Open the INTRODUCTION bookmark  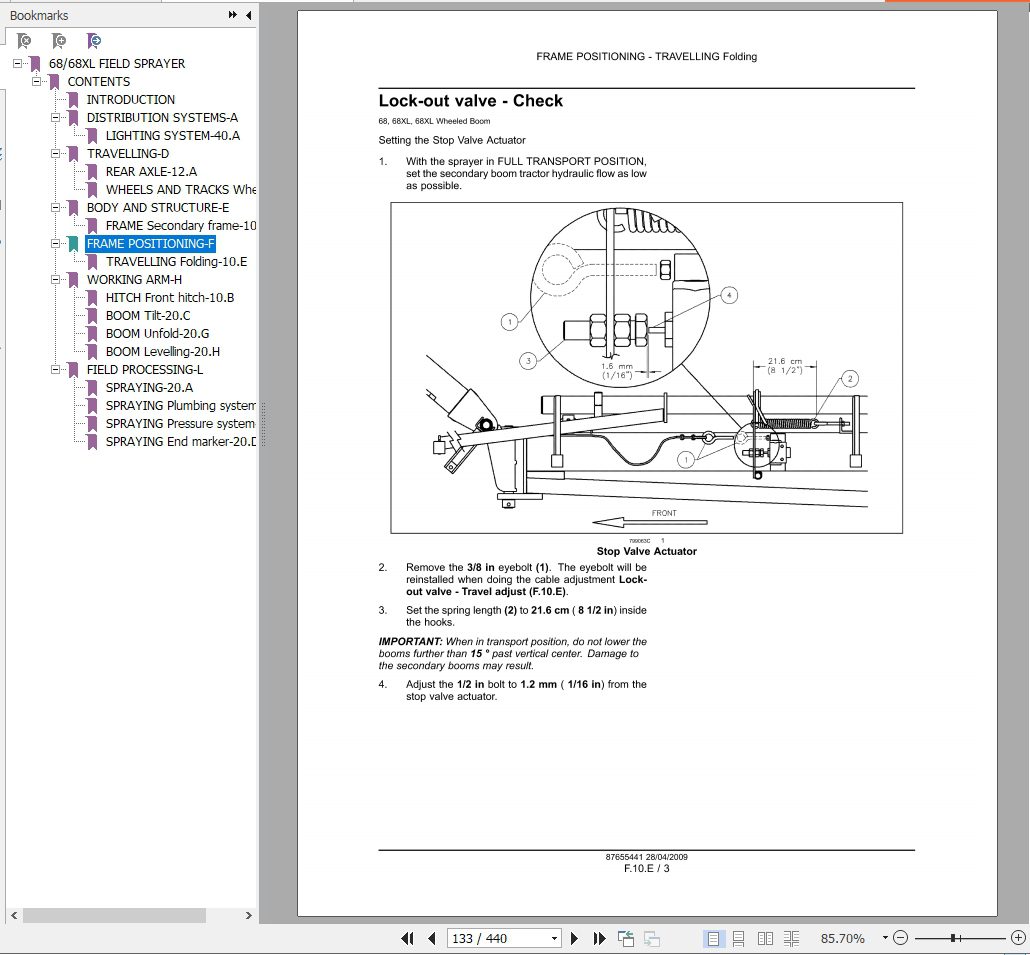point(131,100)
